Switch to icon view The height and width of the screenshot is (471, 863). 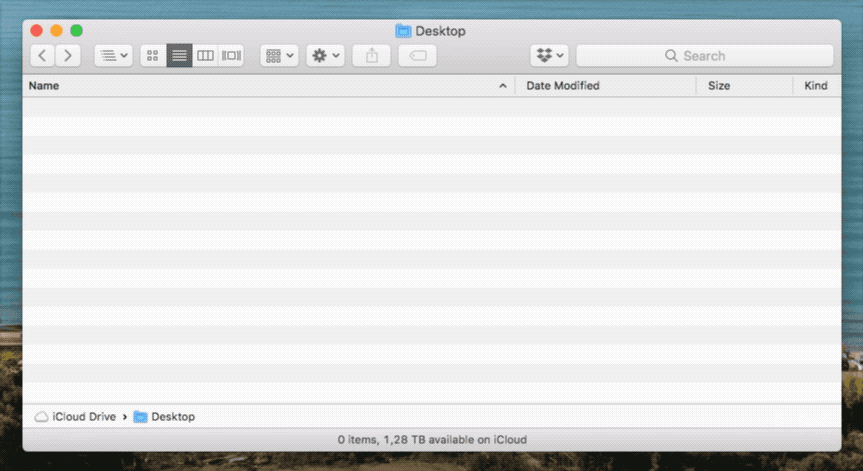coord(153,56)
